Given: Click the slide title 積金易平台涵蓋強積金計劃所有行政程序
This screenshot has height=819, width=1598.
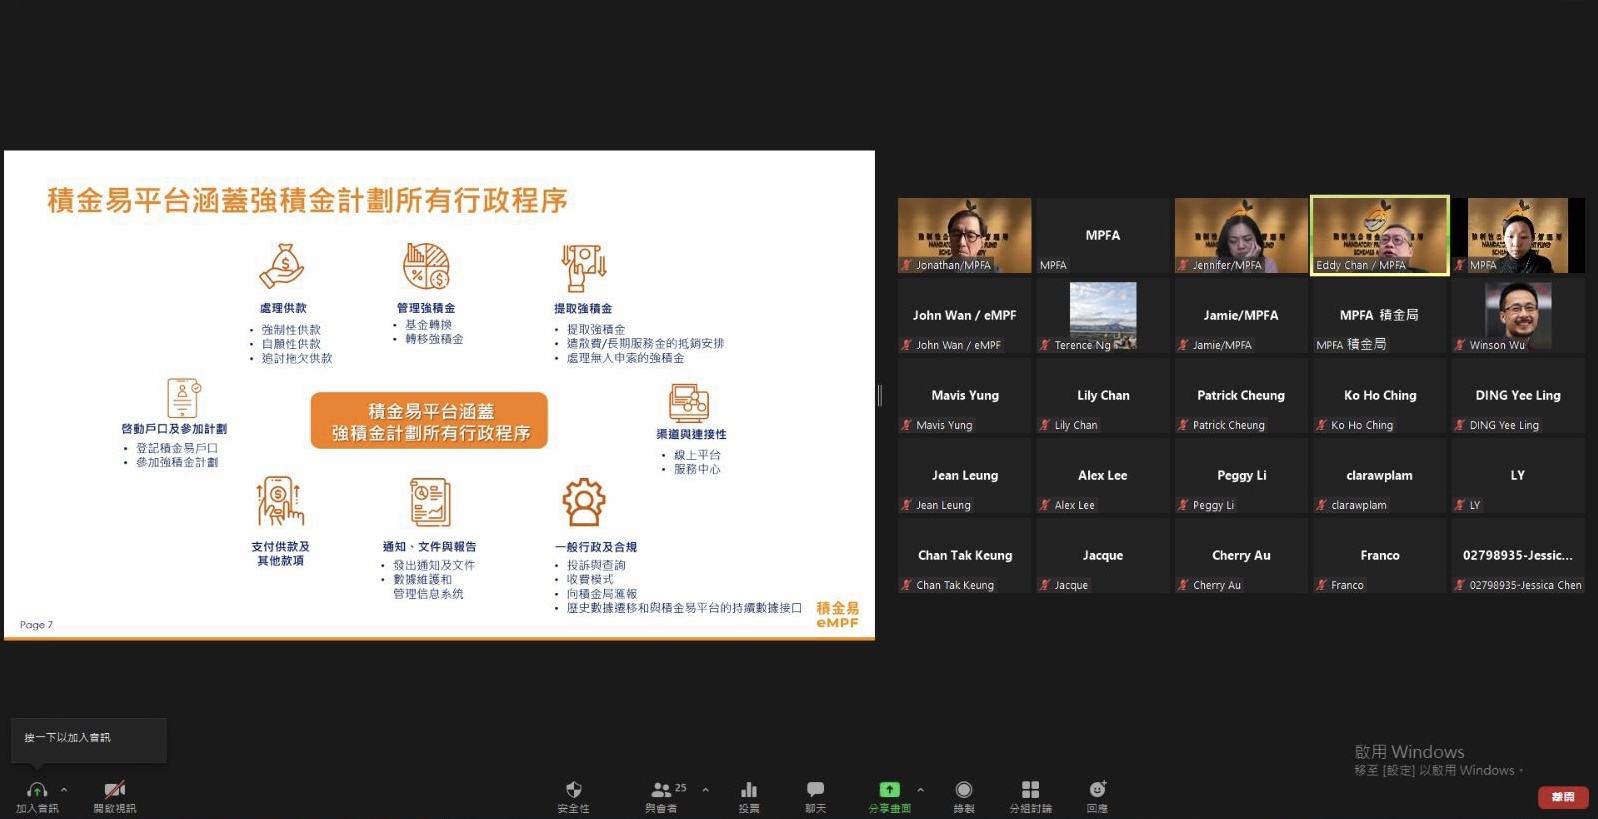Looking at the screenshot, I should click(308, 201).
